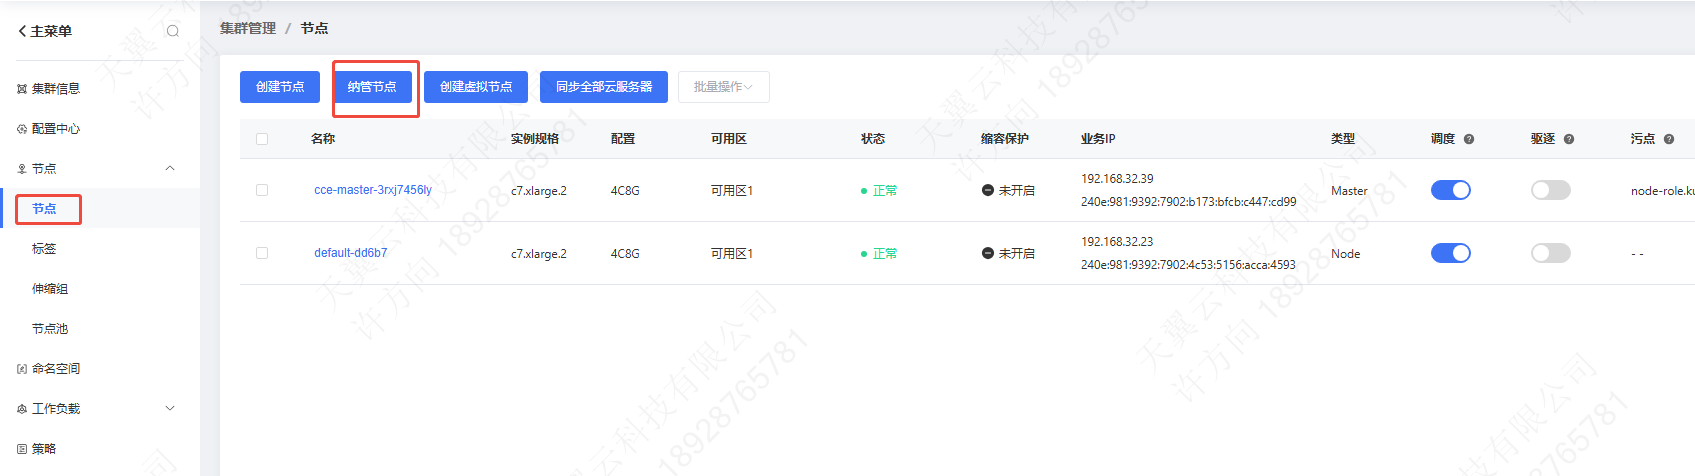Click the 策略 sidebar icon

pos(22,449)
